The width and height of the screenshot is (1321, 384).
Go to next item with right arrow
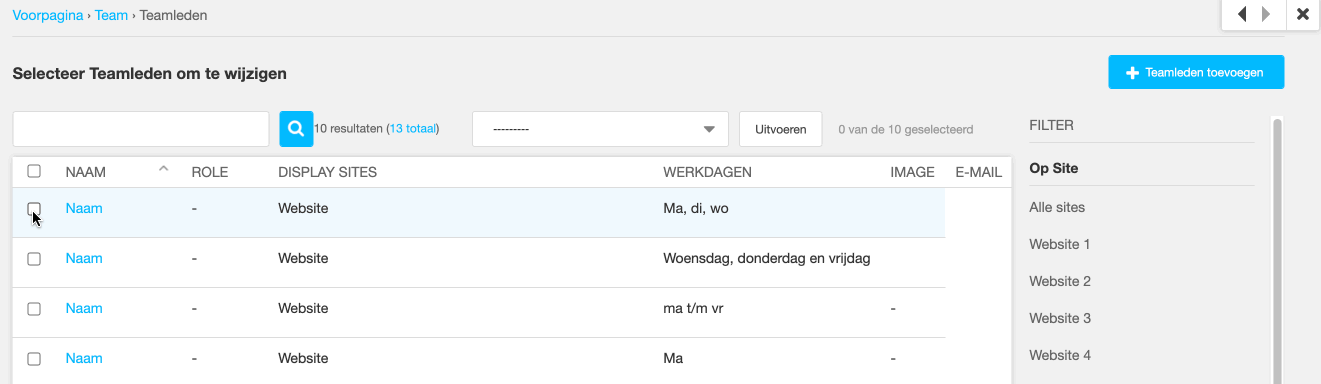click(1266, 14)
